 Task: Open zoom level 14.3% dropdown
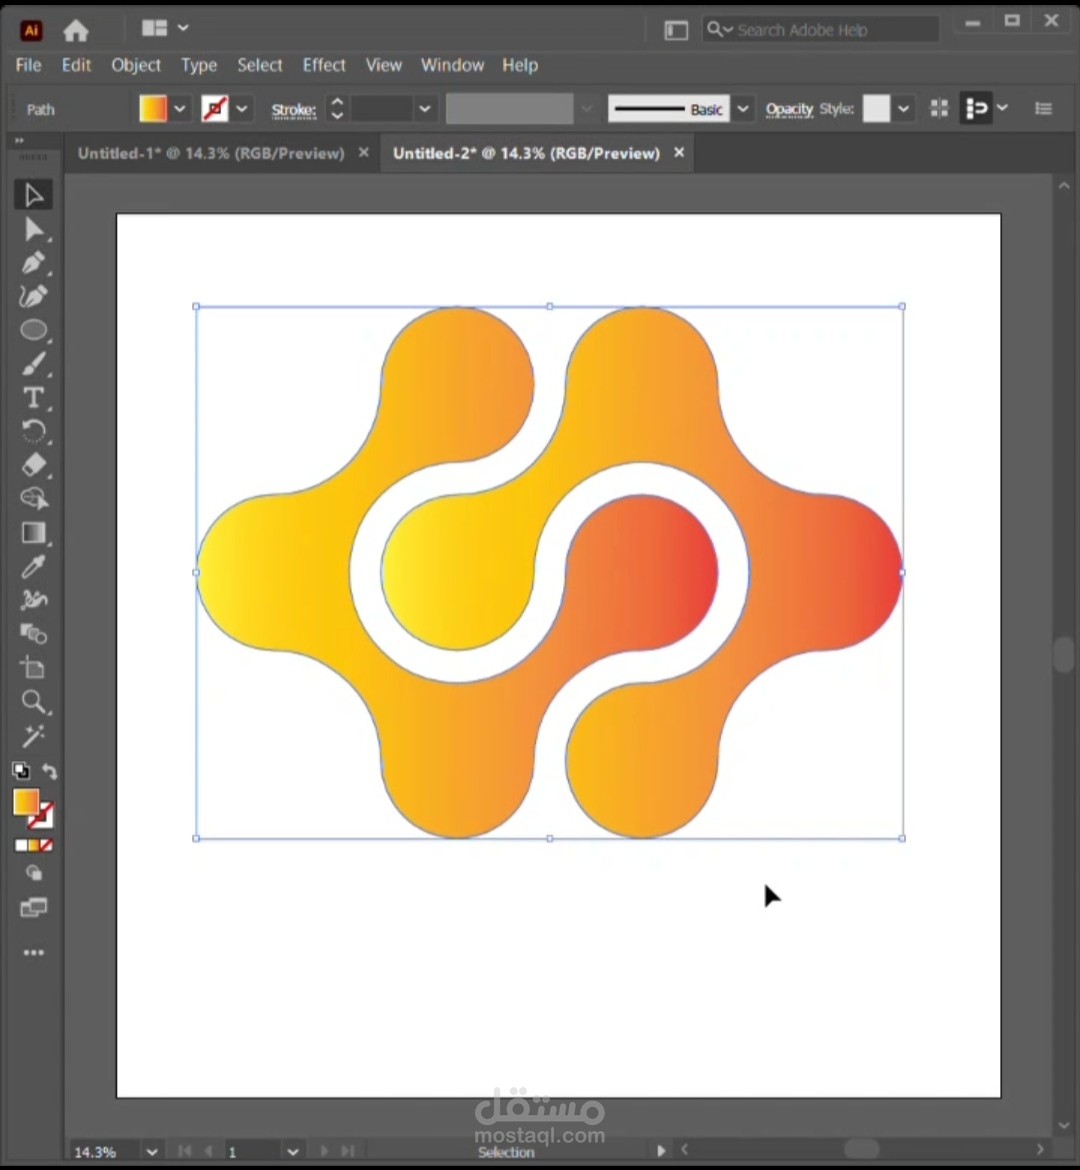click(x=152, y=1151)
